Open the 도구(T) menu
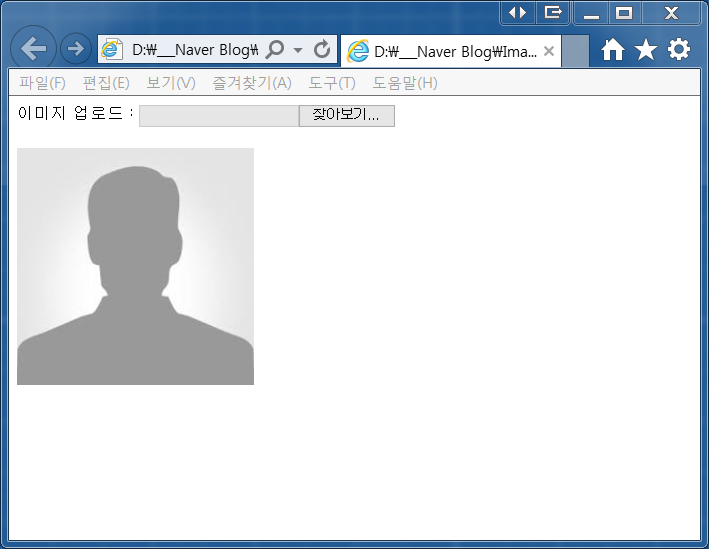 (x=332, y=83)
